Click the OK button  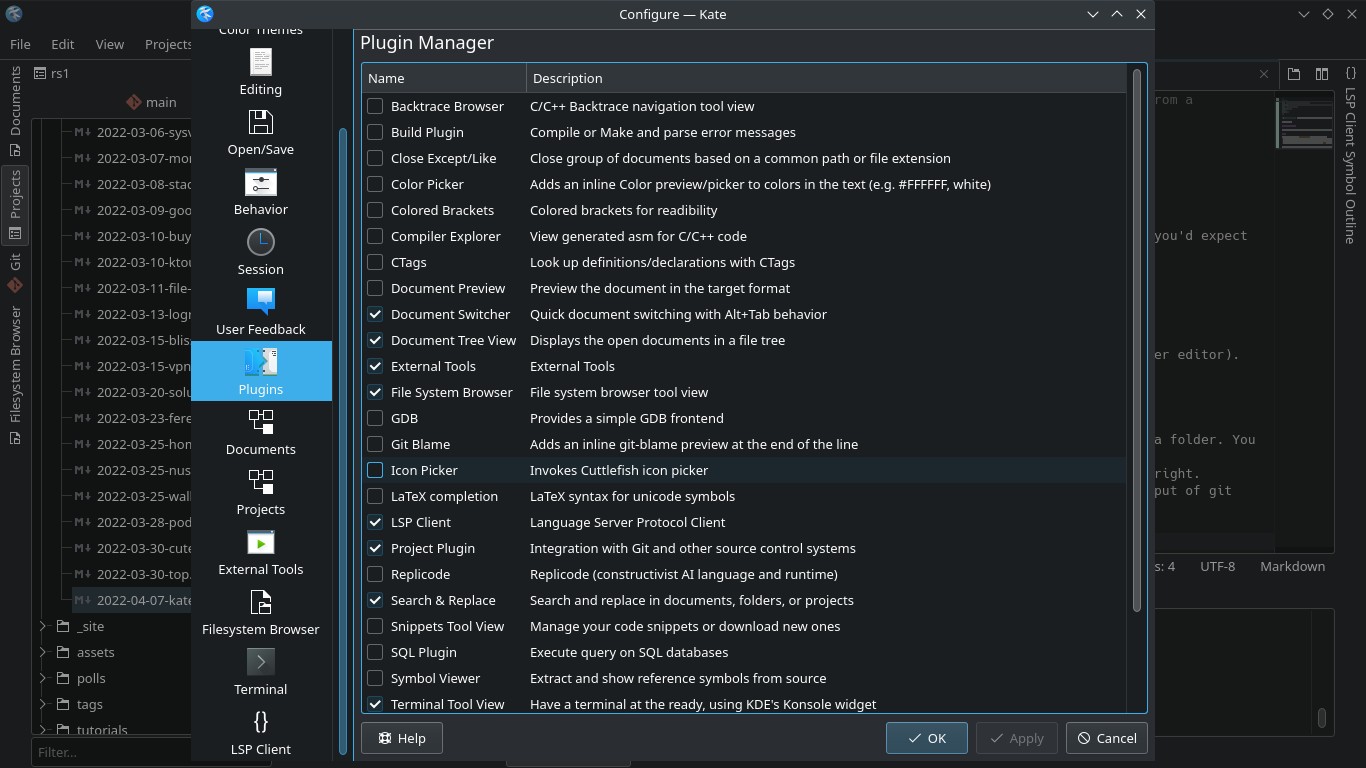tap(926, 738)
